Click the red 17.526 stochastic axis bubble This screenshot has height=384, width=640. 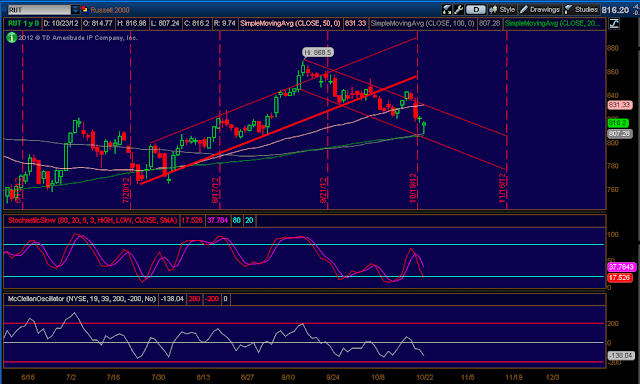pyautogui.click(x=620, y=277)
